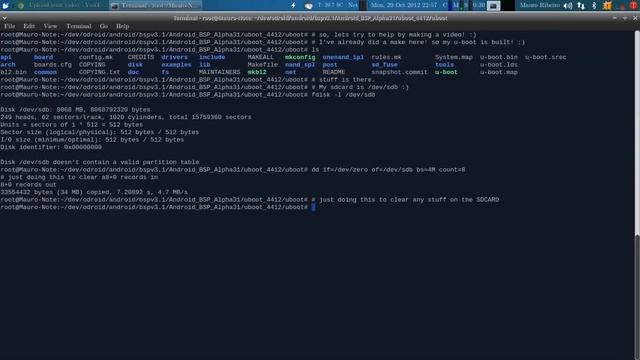Switch to the Upload your video browser window

[60, 5]
